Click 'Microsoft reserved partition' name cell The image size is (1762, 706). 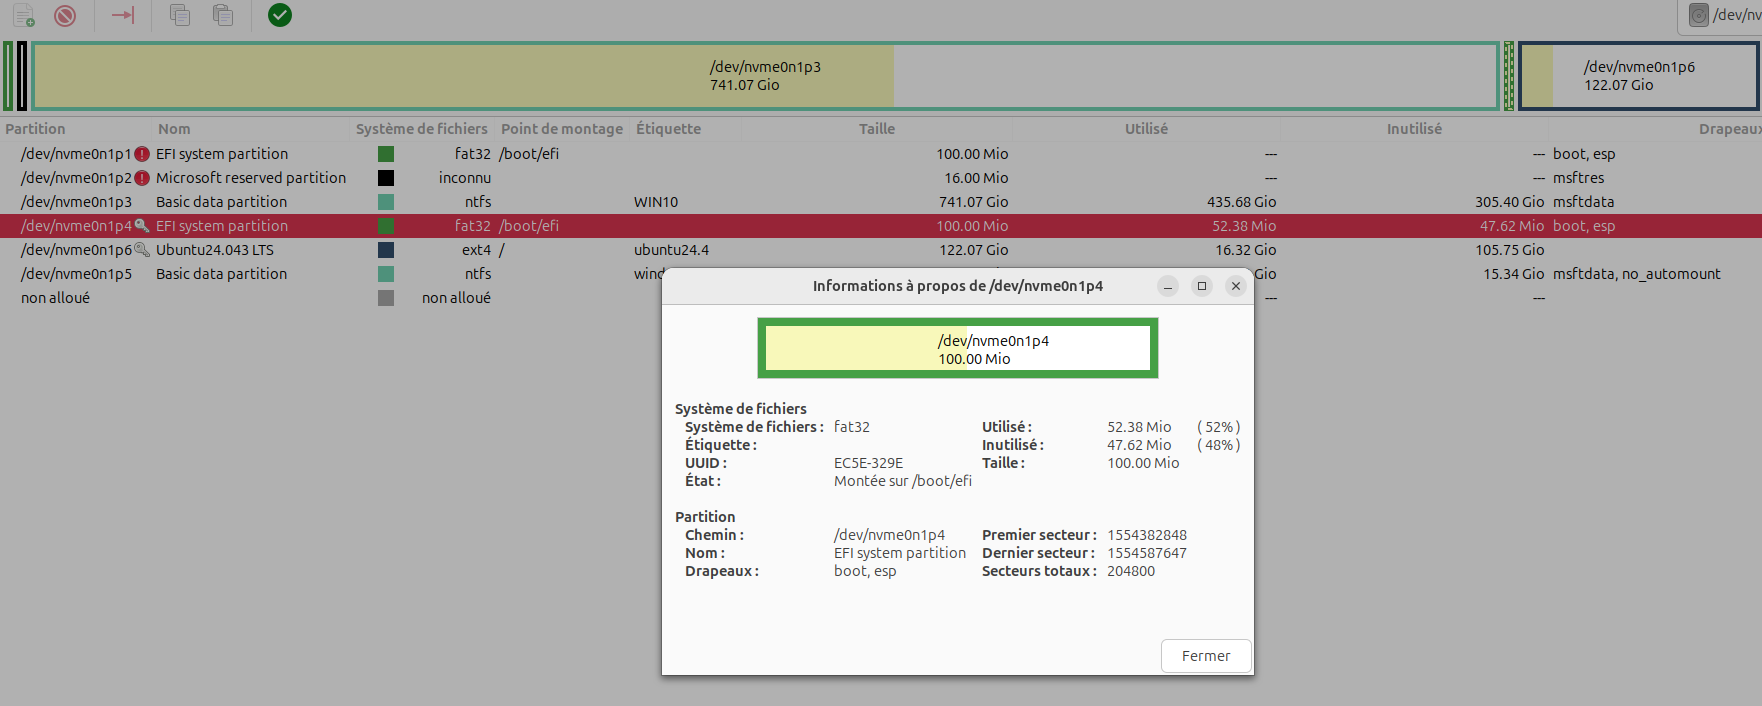251,178
